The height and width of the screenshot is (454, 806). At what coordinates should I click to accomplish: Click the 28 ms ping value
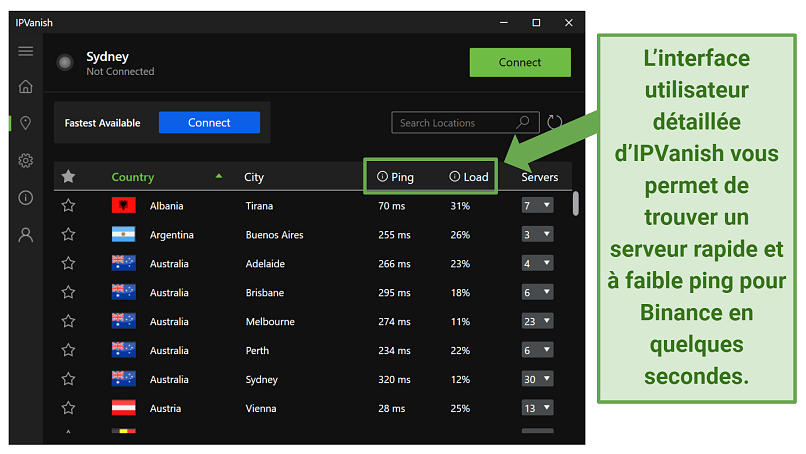point(392,408)
